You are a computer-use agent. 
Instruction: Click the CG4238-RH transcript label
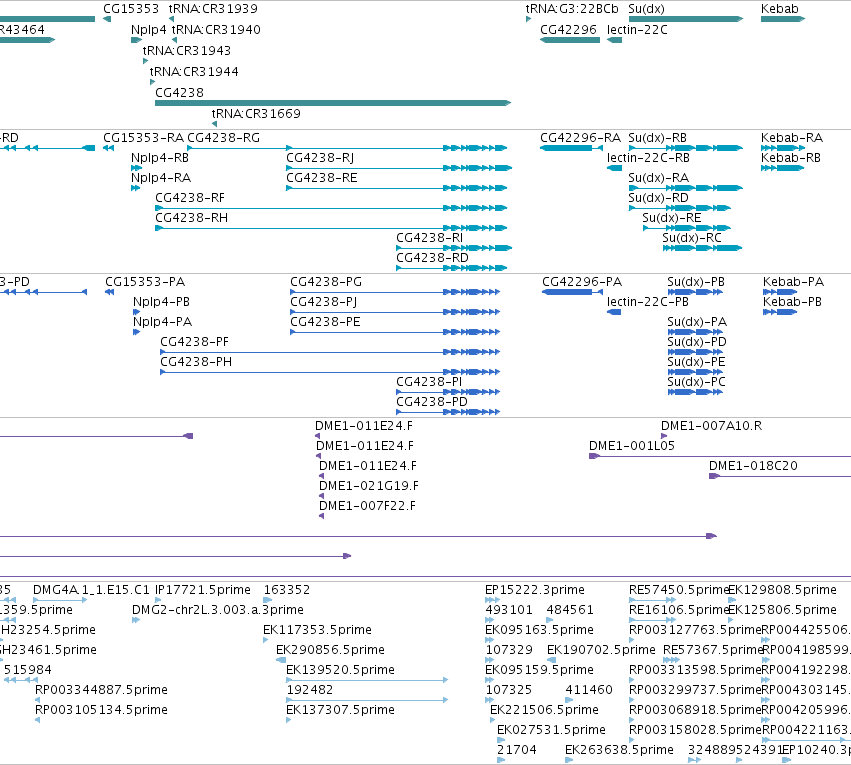point(192,218)
